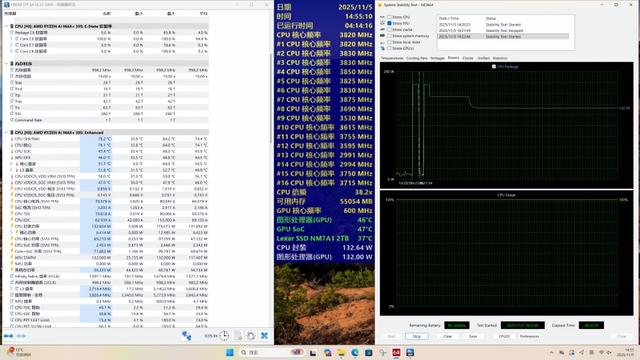
Task: Click the HWiNFO elapsed time clock icon
Action: (224, 336)
